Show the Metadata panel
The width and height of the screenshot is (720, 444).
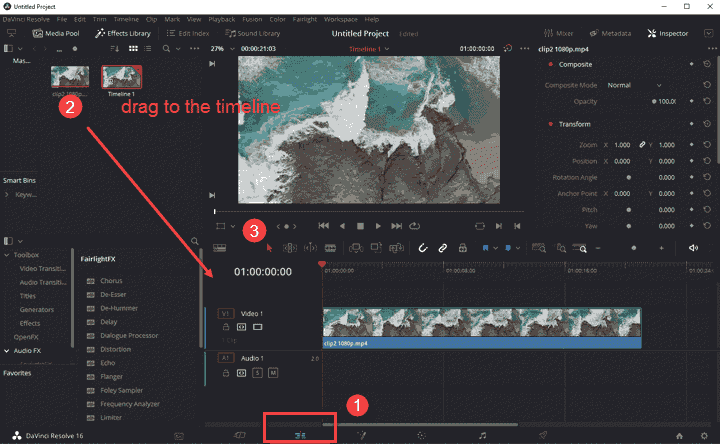coord(610,34)
